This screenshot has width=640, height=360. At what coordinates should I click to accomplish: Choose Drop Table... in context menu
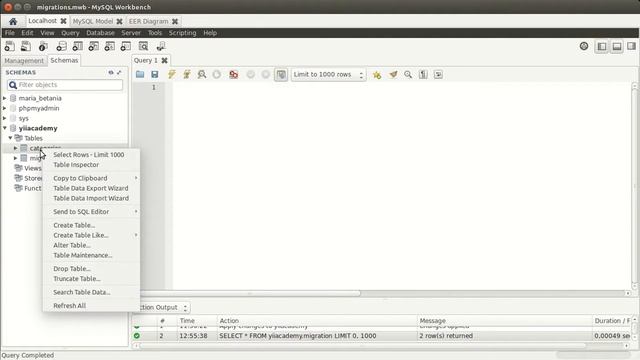click(91, 269)
